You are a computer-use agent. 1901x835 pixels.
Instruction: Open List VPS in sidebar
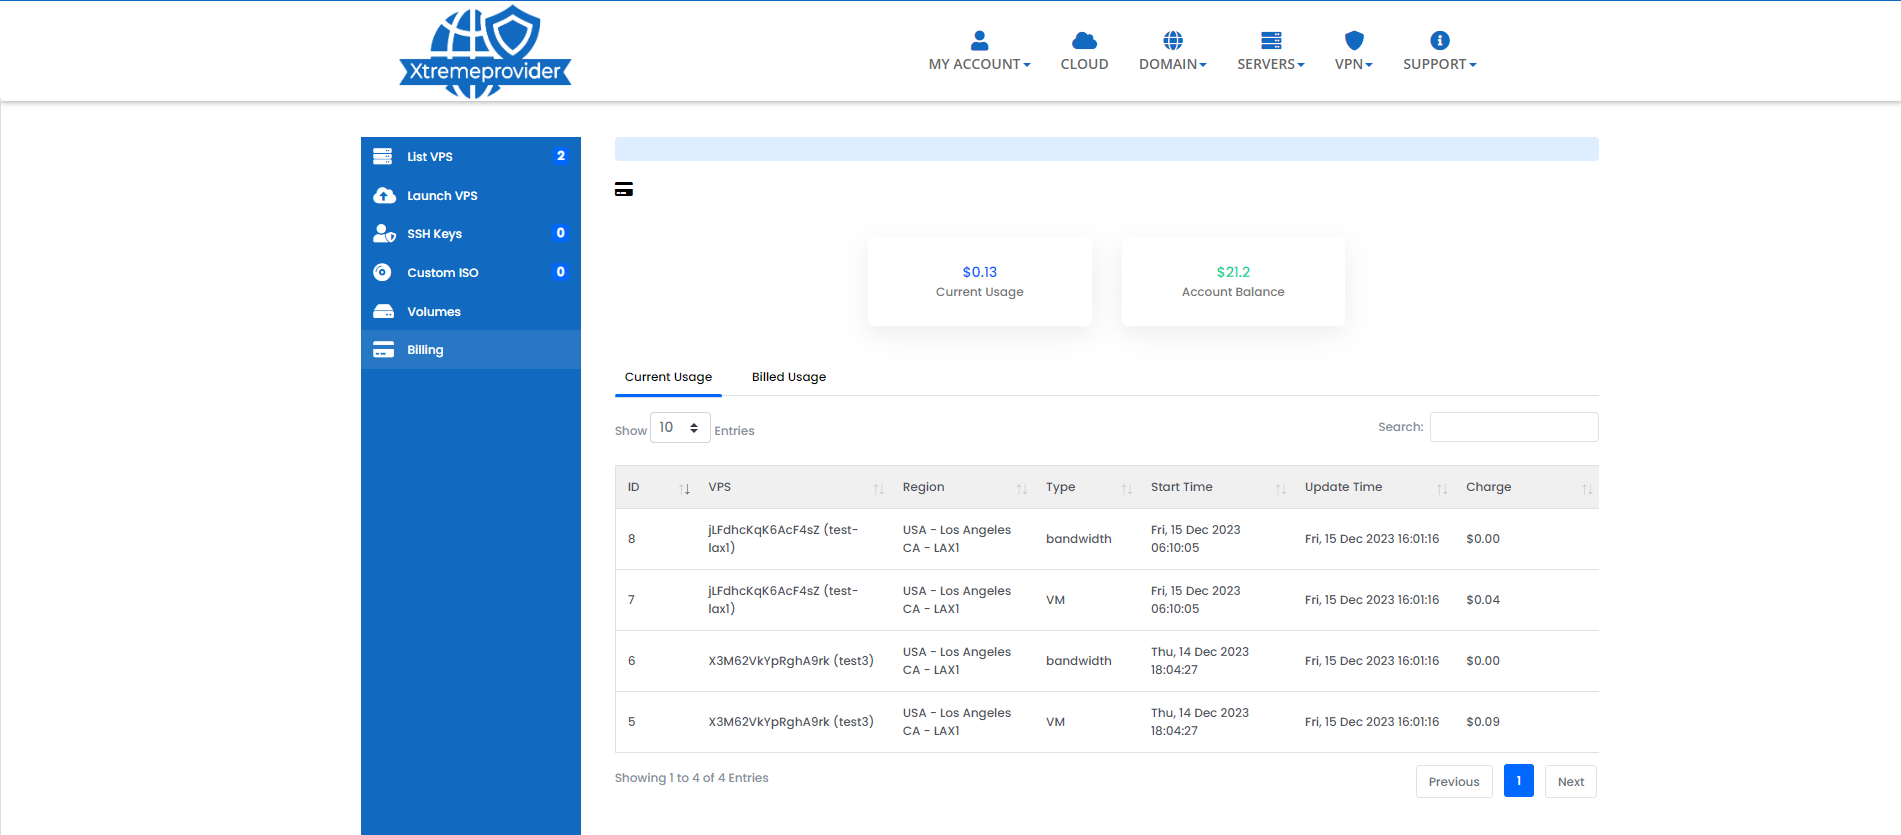(x=471, y=156)
